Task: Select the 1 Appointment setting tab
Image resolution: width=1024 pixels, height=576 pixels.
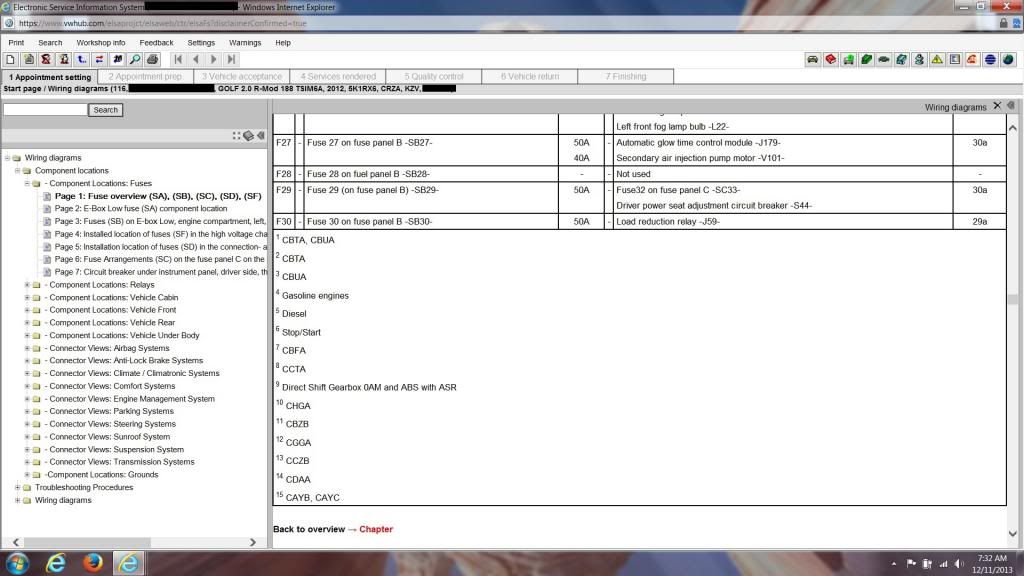Action: click(50, 77)
